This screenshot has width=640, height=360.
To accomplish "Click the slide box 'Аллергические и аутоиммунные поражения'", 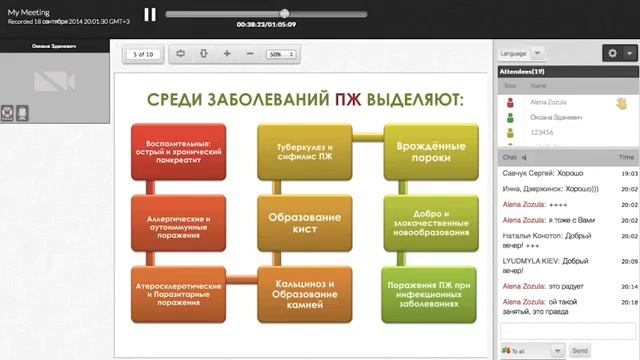I will [x=178, y=223].
